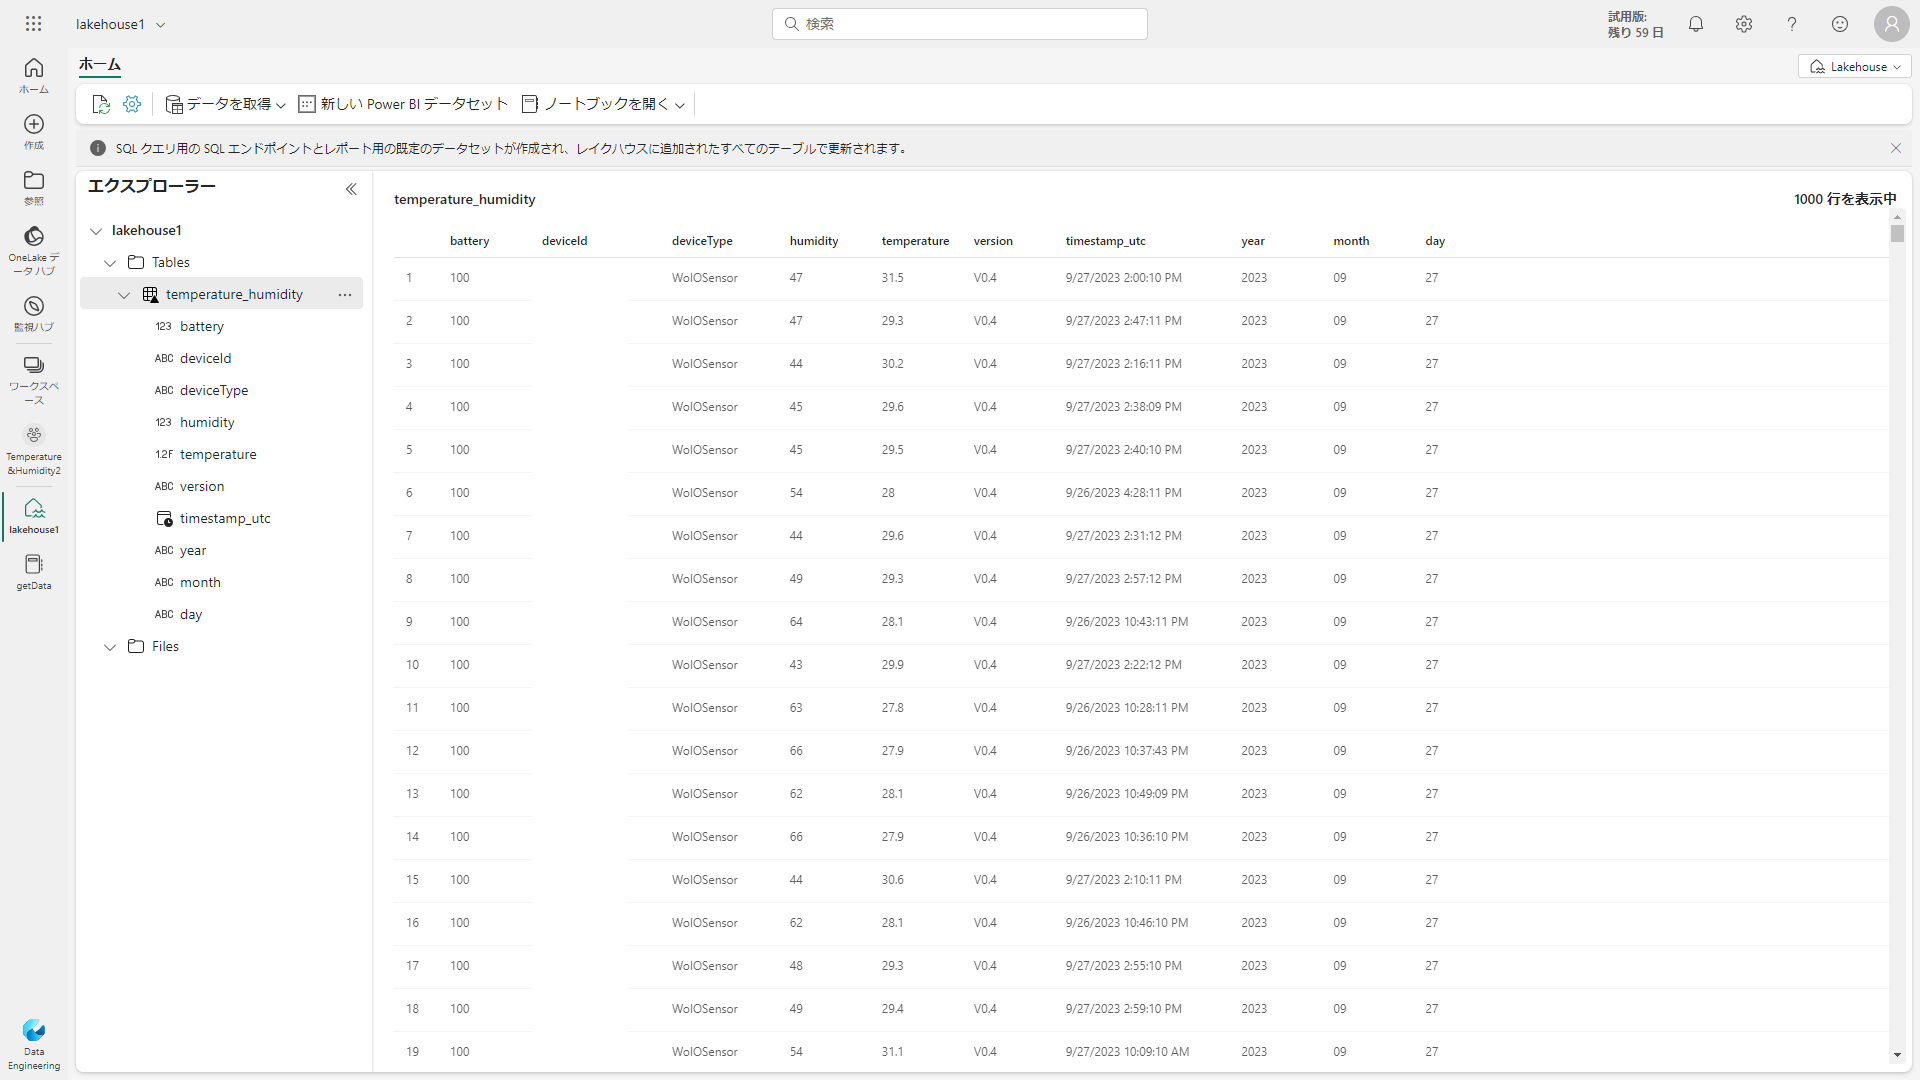Open the Create (作成) navigation item
This screenshot has width=1920, height=1080.
pos(34,131)
